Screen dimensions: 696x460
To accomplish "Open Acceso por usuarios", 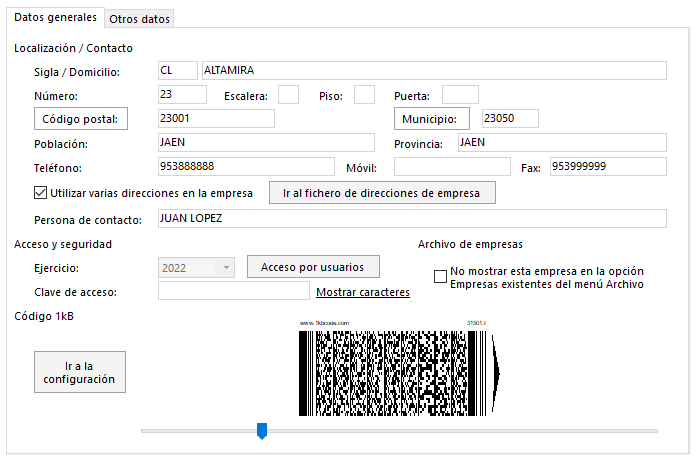I will [x=313, y=267].
